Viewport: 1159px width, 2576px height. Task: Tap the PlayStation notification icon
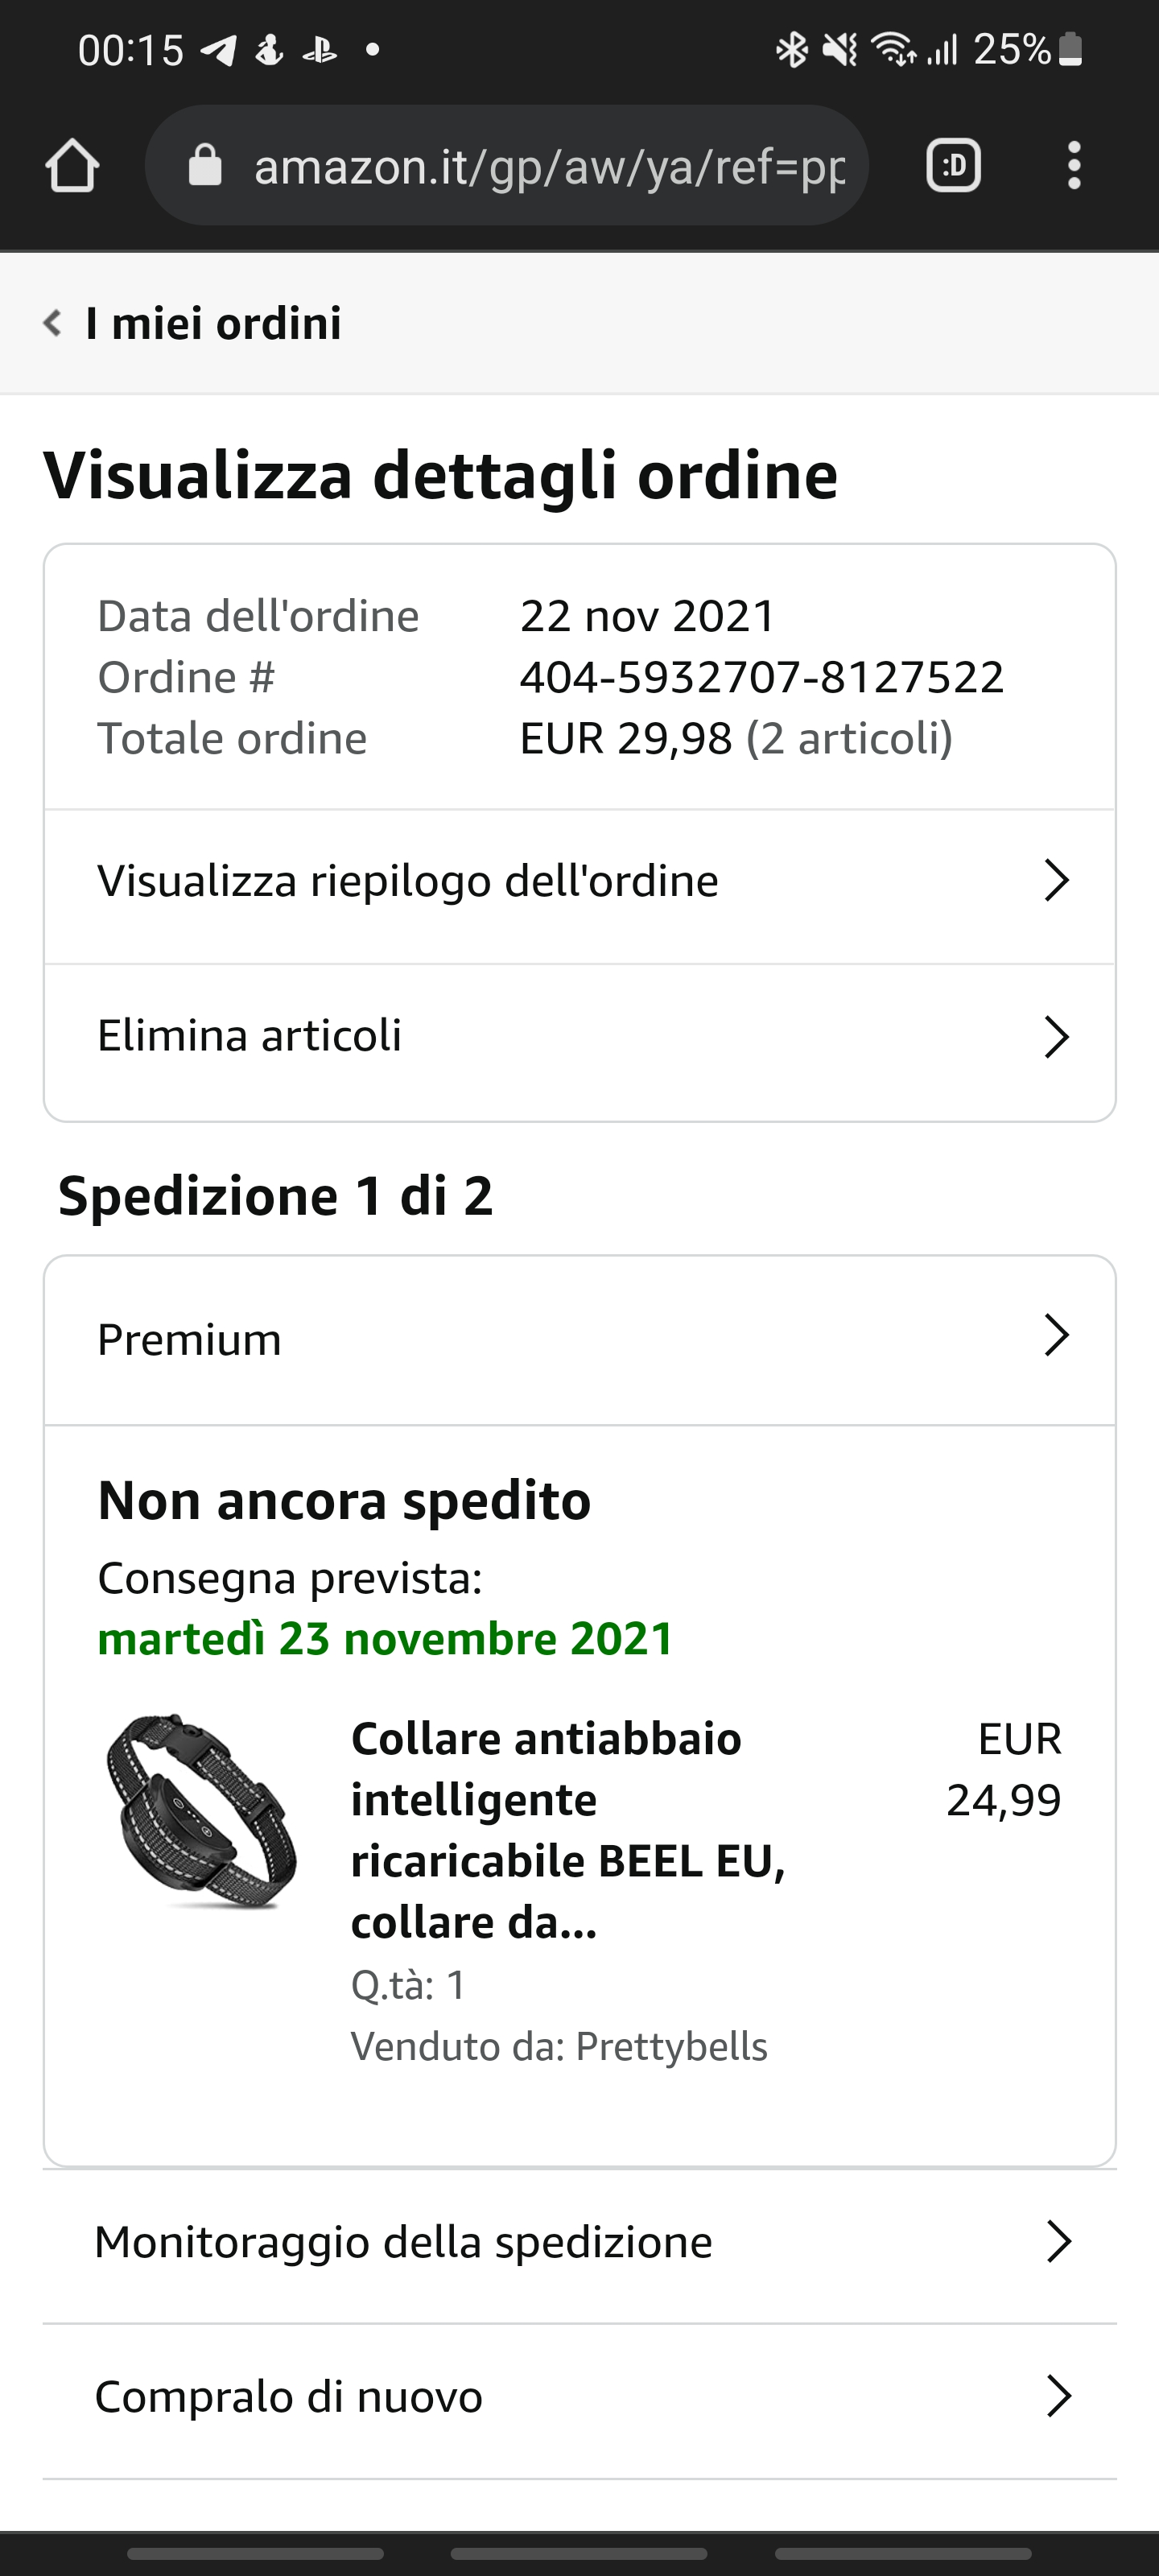320,49
